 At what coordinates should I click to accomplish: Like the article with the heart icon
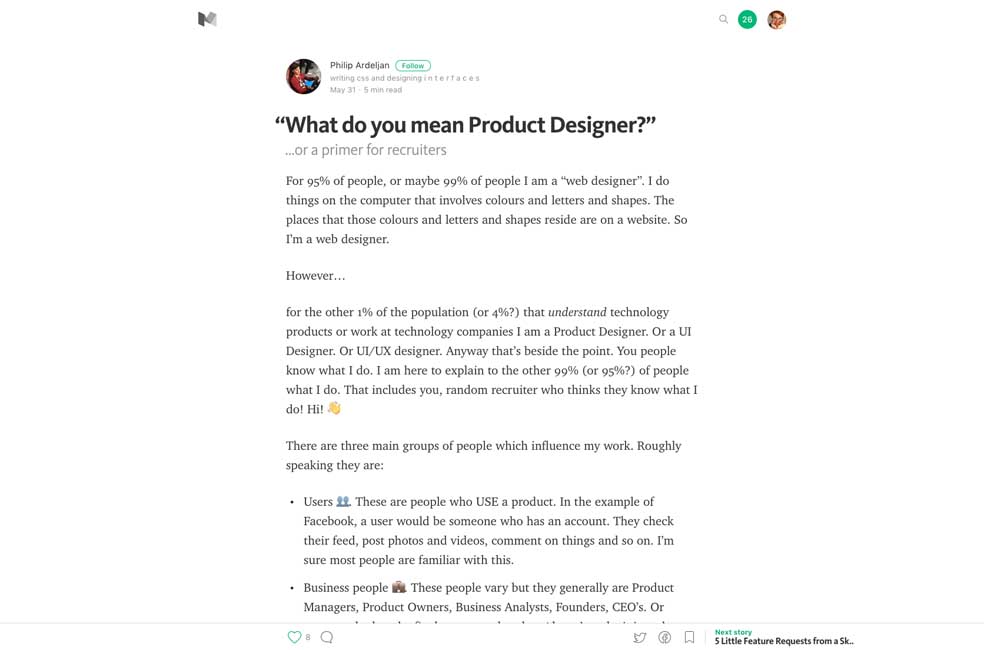pos(294,637)
